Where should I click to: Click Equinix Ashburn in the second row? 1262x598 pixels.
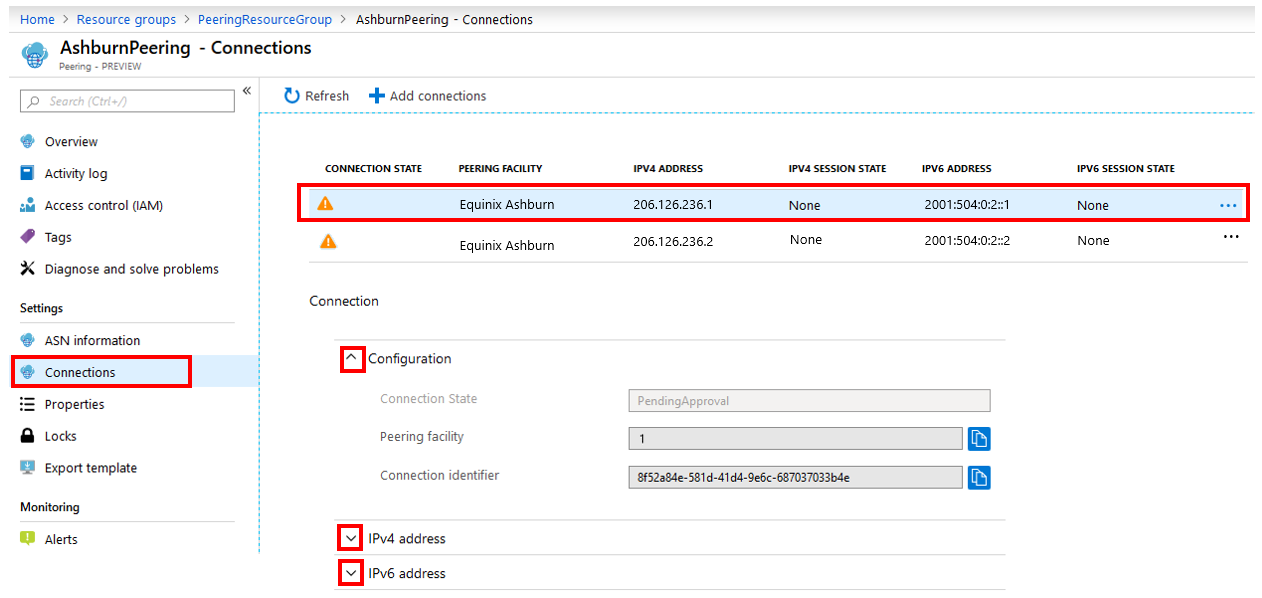coord(507,246)
